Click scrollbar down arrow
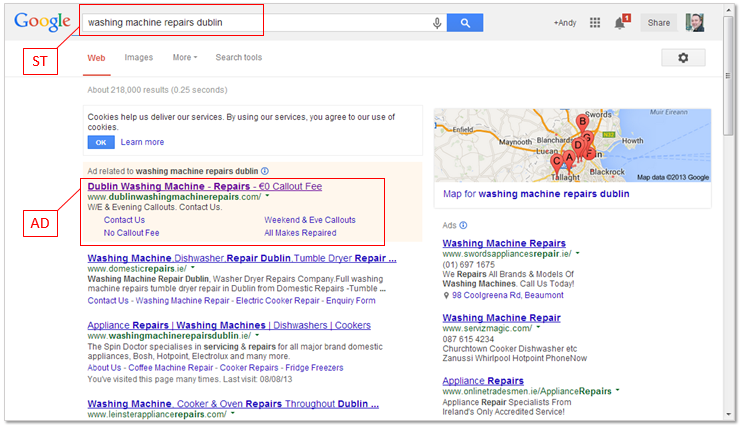The width and height of the screenshot is (740, 425). click(x=728, y=414)
